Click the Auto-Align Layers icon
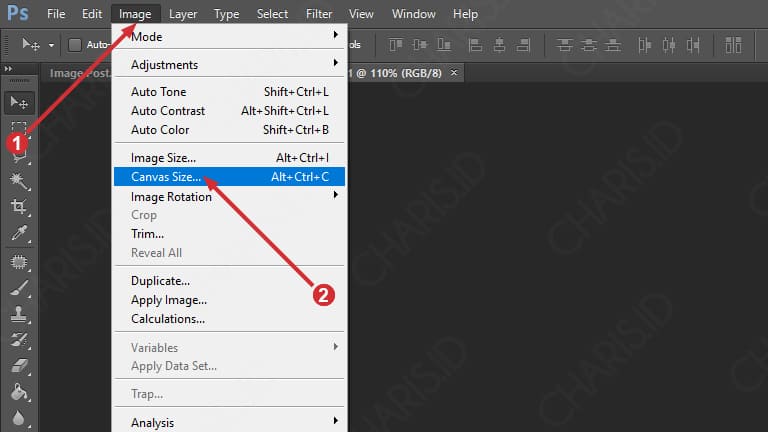 pyautogui.click(x=733, y=45)
